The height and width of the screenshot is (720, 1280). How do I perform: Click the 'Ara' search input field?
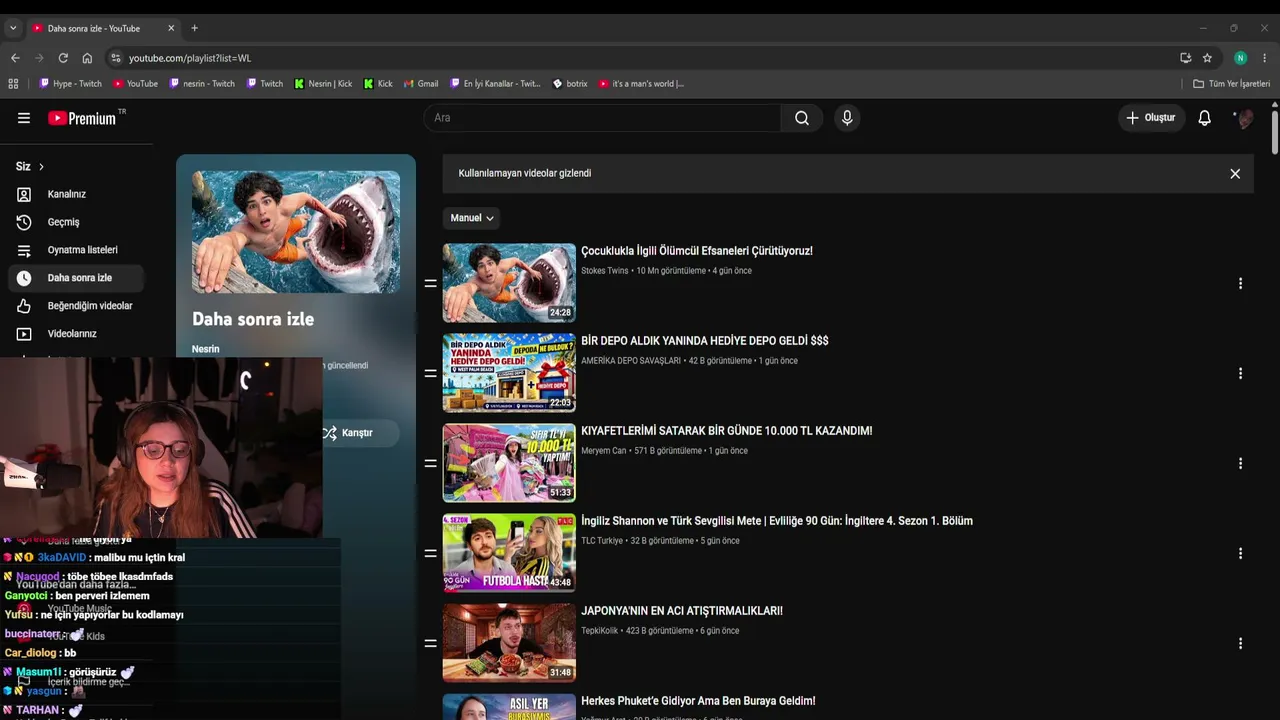tap(602, 118)
